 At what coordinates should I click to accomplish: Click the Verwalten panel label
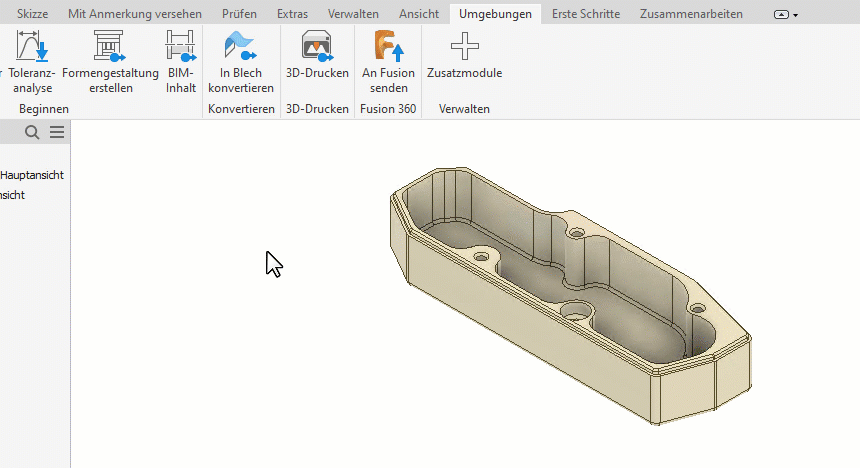(464, 109)
